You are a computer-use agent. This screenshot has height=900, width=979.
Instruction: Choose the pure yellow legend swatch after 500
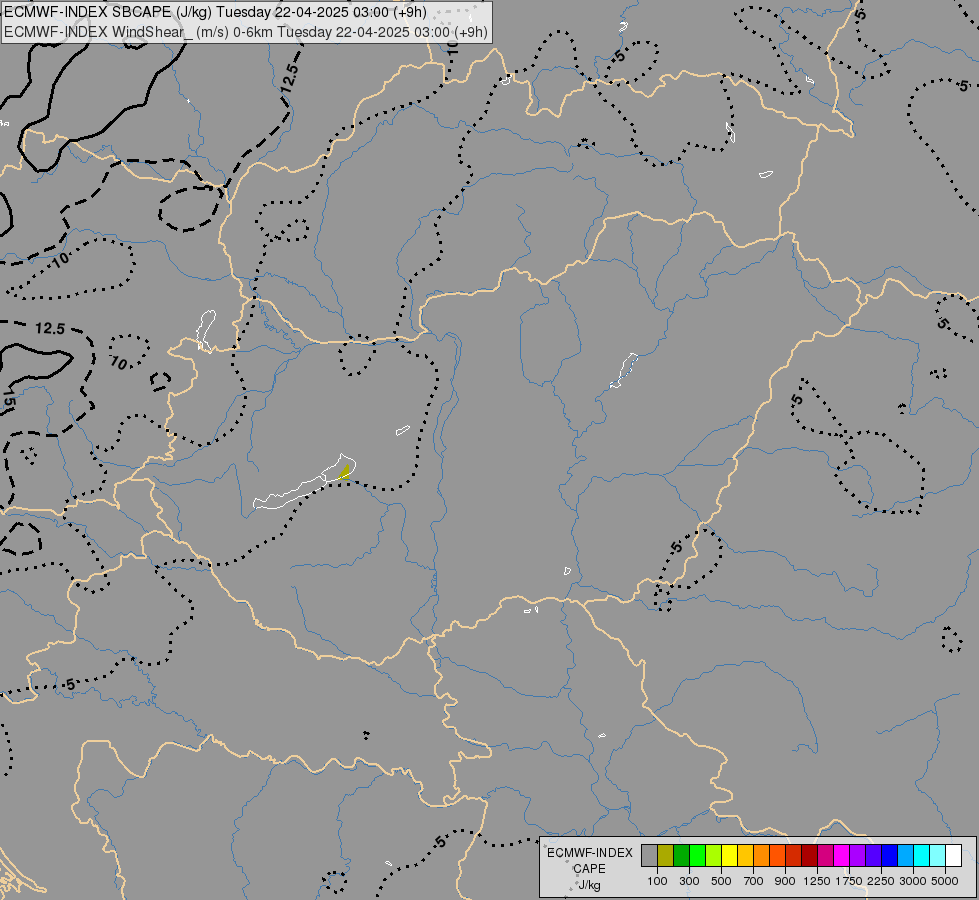point(729,855)
